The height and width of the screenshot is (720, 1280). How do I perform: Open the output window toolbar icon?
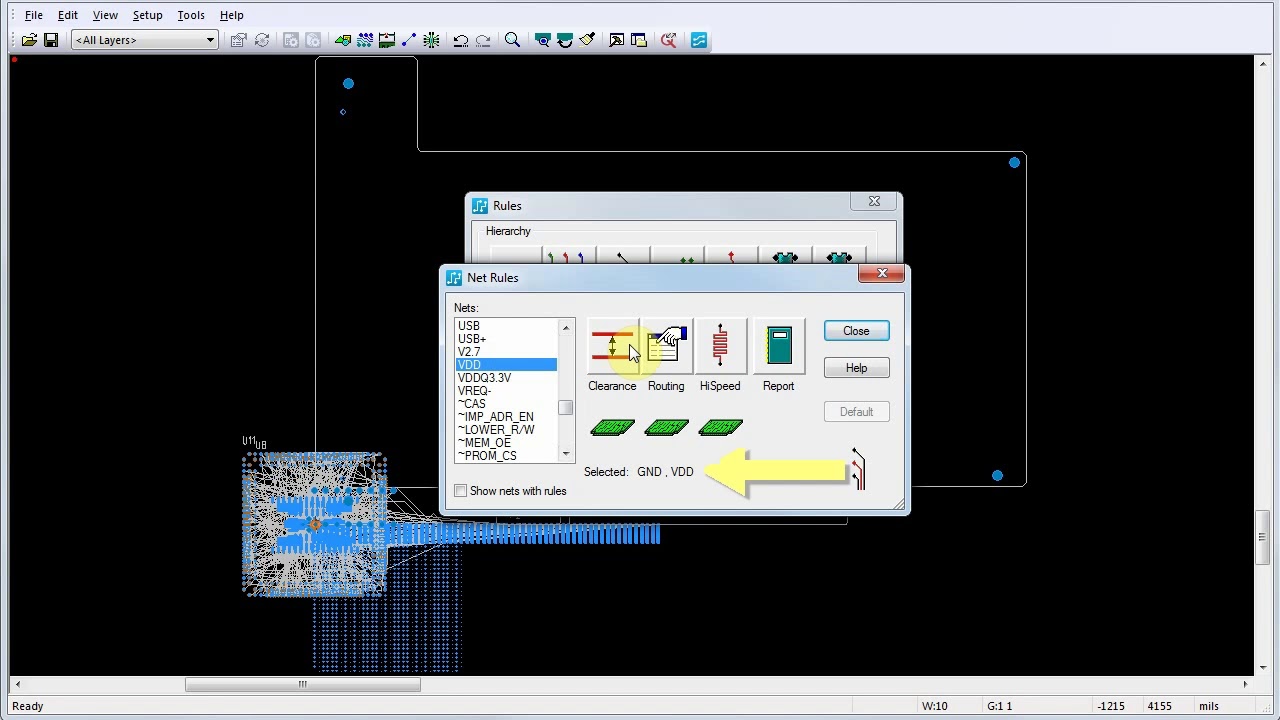click(617, 40)
